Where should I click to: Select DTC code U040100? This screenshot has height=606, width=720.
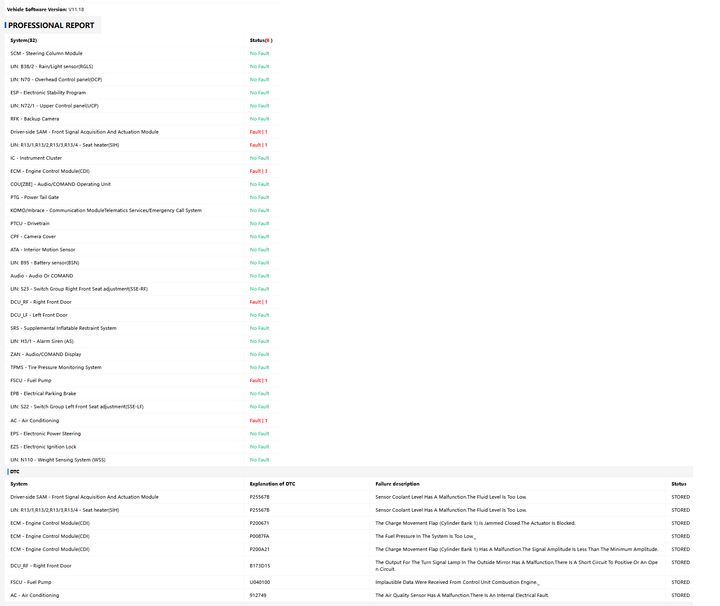[x=259, y=582]
